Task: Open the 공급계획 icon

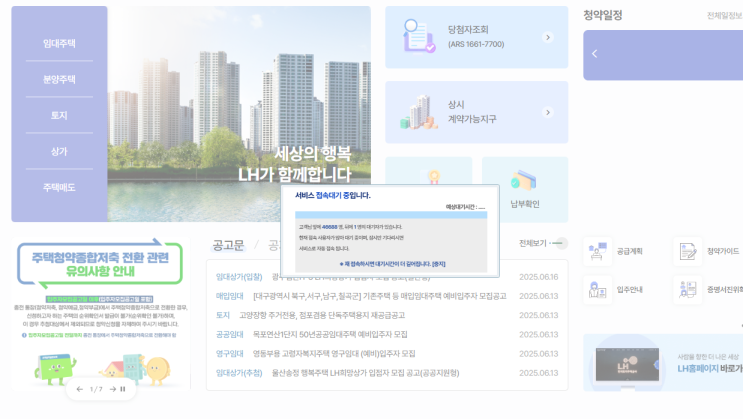Action: (598, 251)
